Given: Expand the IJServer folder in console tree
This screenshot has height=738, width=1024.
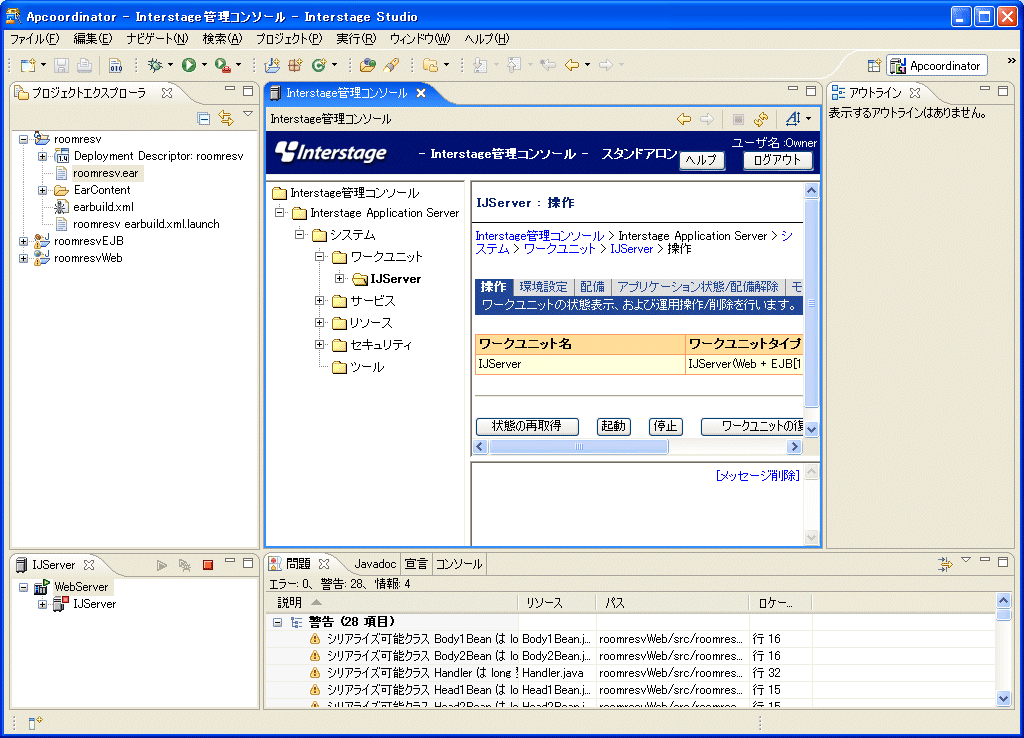Looking at the screenshot, I should point(340,278).
